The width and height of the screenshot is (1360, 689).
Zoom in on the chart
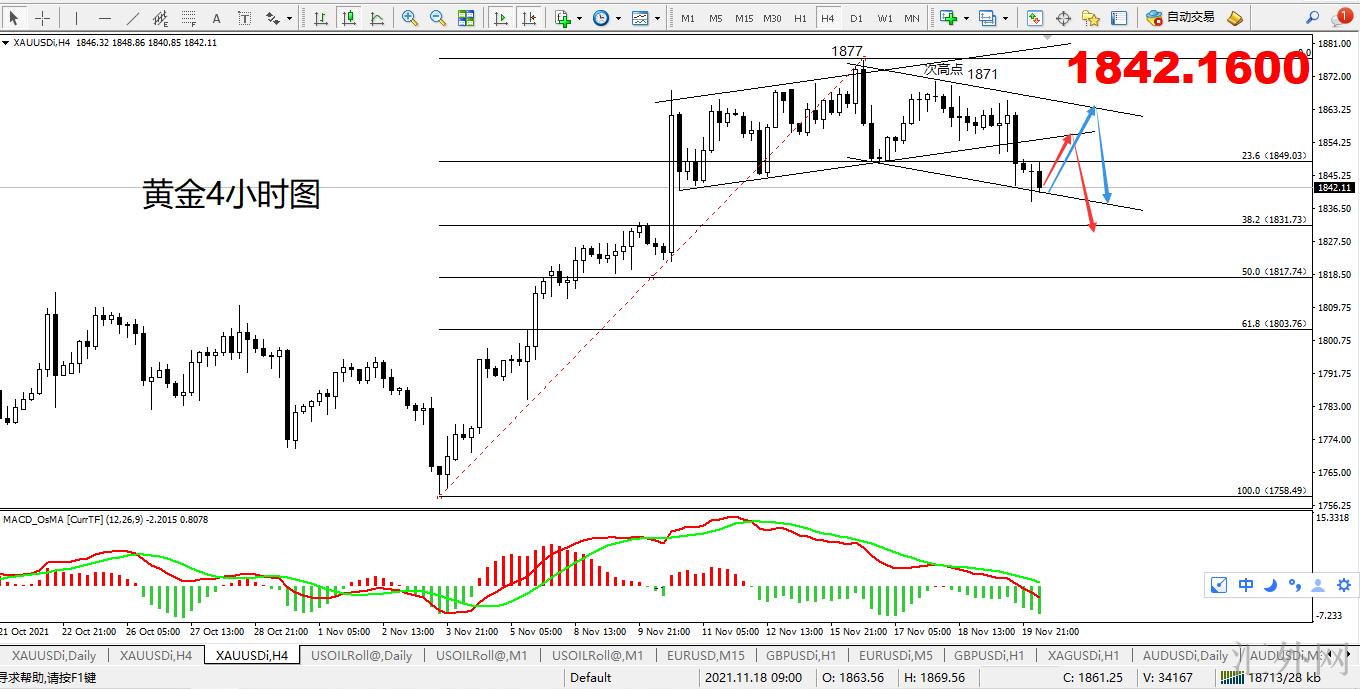click(x=410, y=18)
